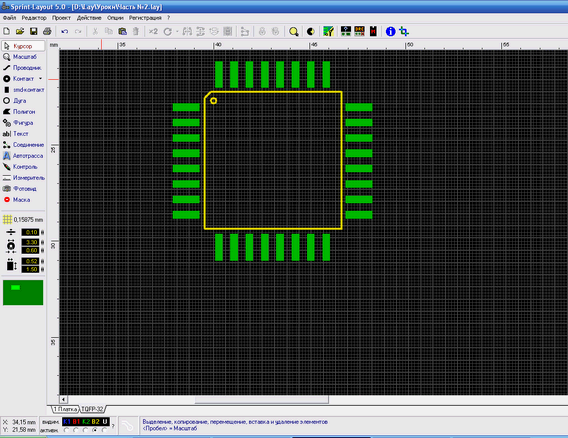
Task: Select the Измеритель measure tool
Action: [x=23, y=178]
